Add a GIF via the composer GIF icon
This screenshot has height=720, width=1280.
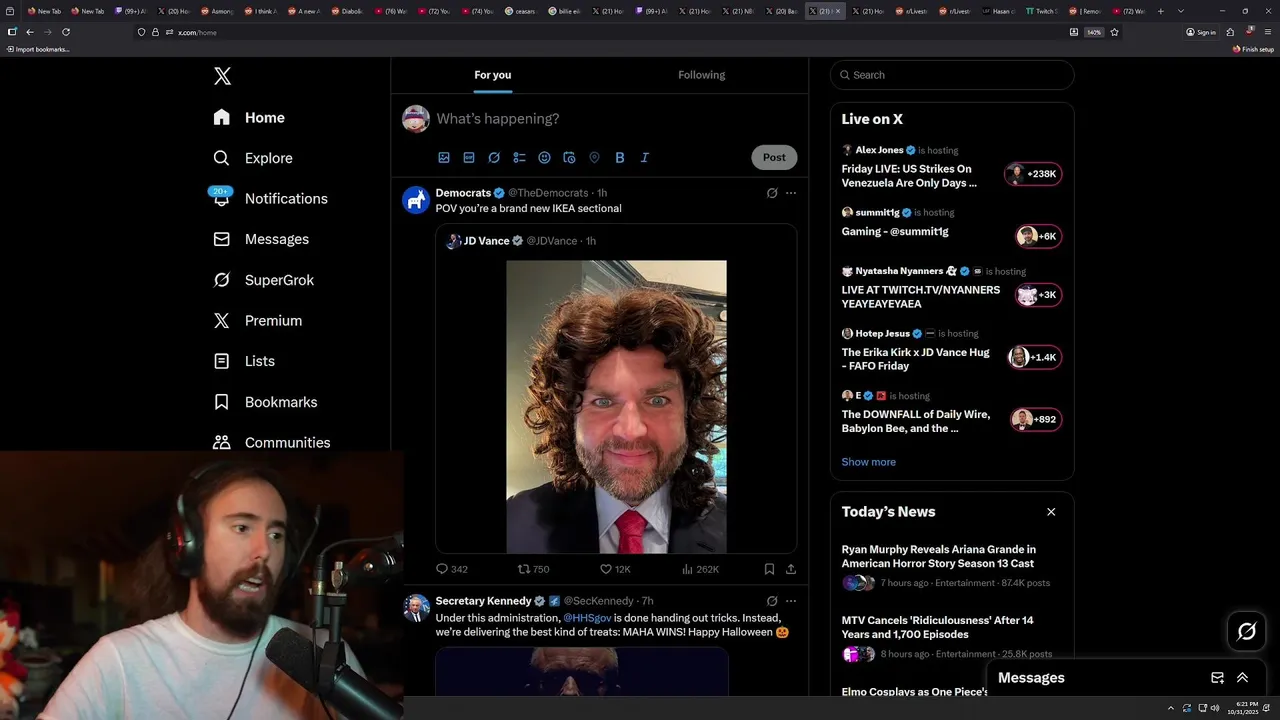point(469,157)
